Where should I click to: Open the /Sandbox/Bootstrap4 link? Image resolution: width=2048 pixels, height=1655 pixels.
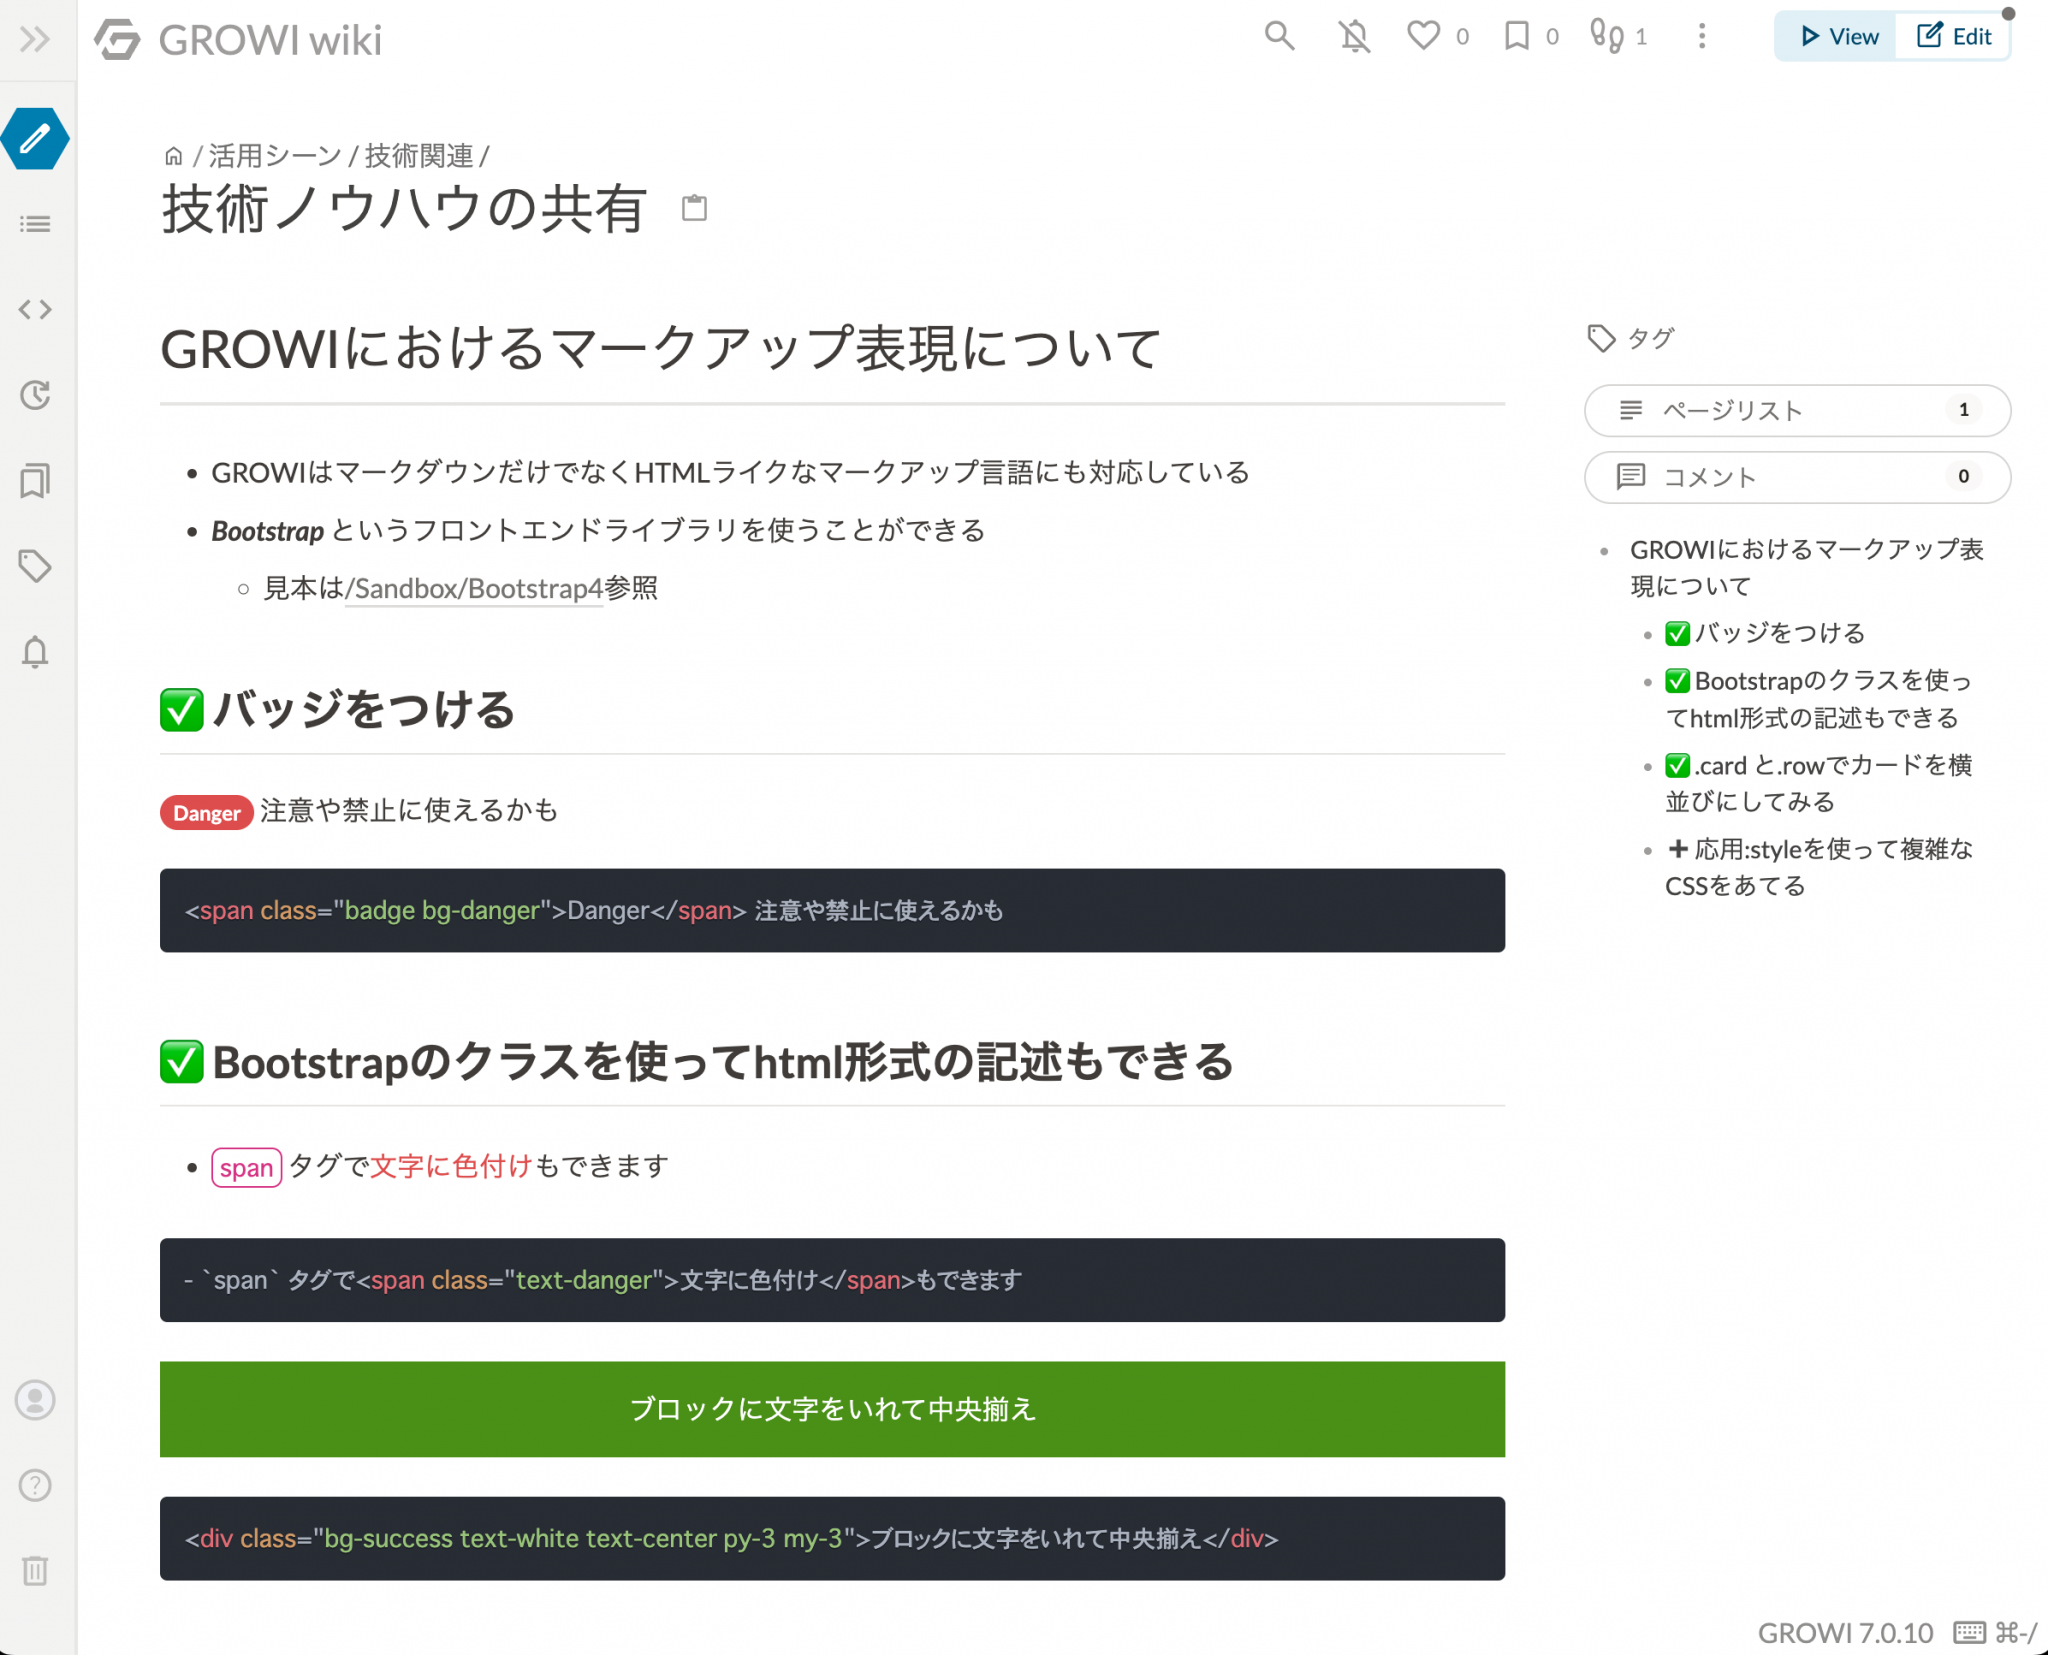(473, 589)
